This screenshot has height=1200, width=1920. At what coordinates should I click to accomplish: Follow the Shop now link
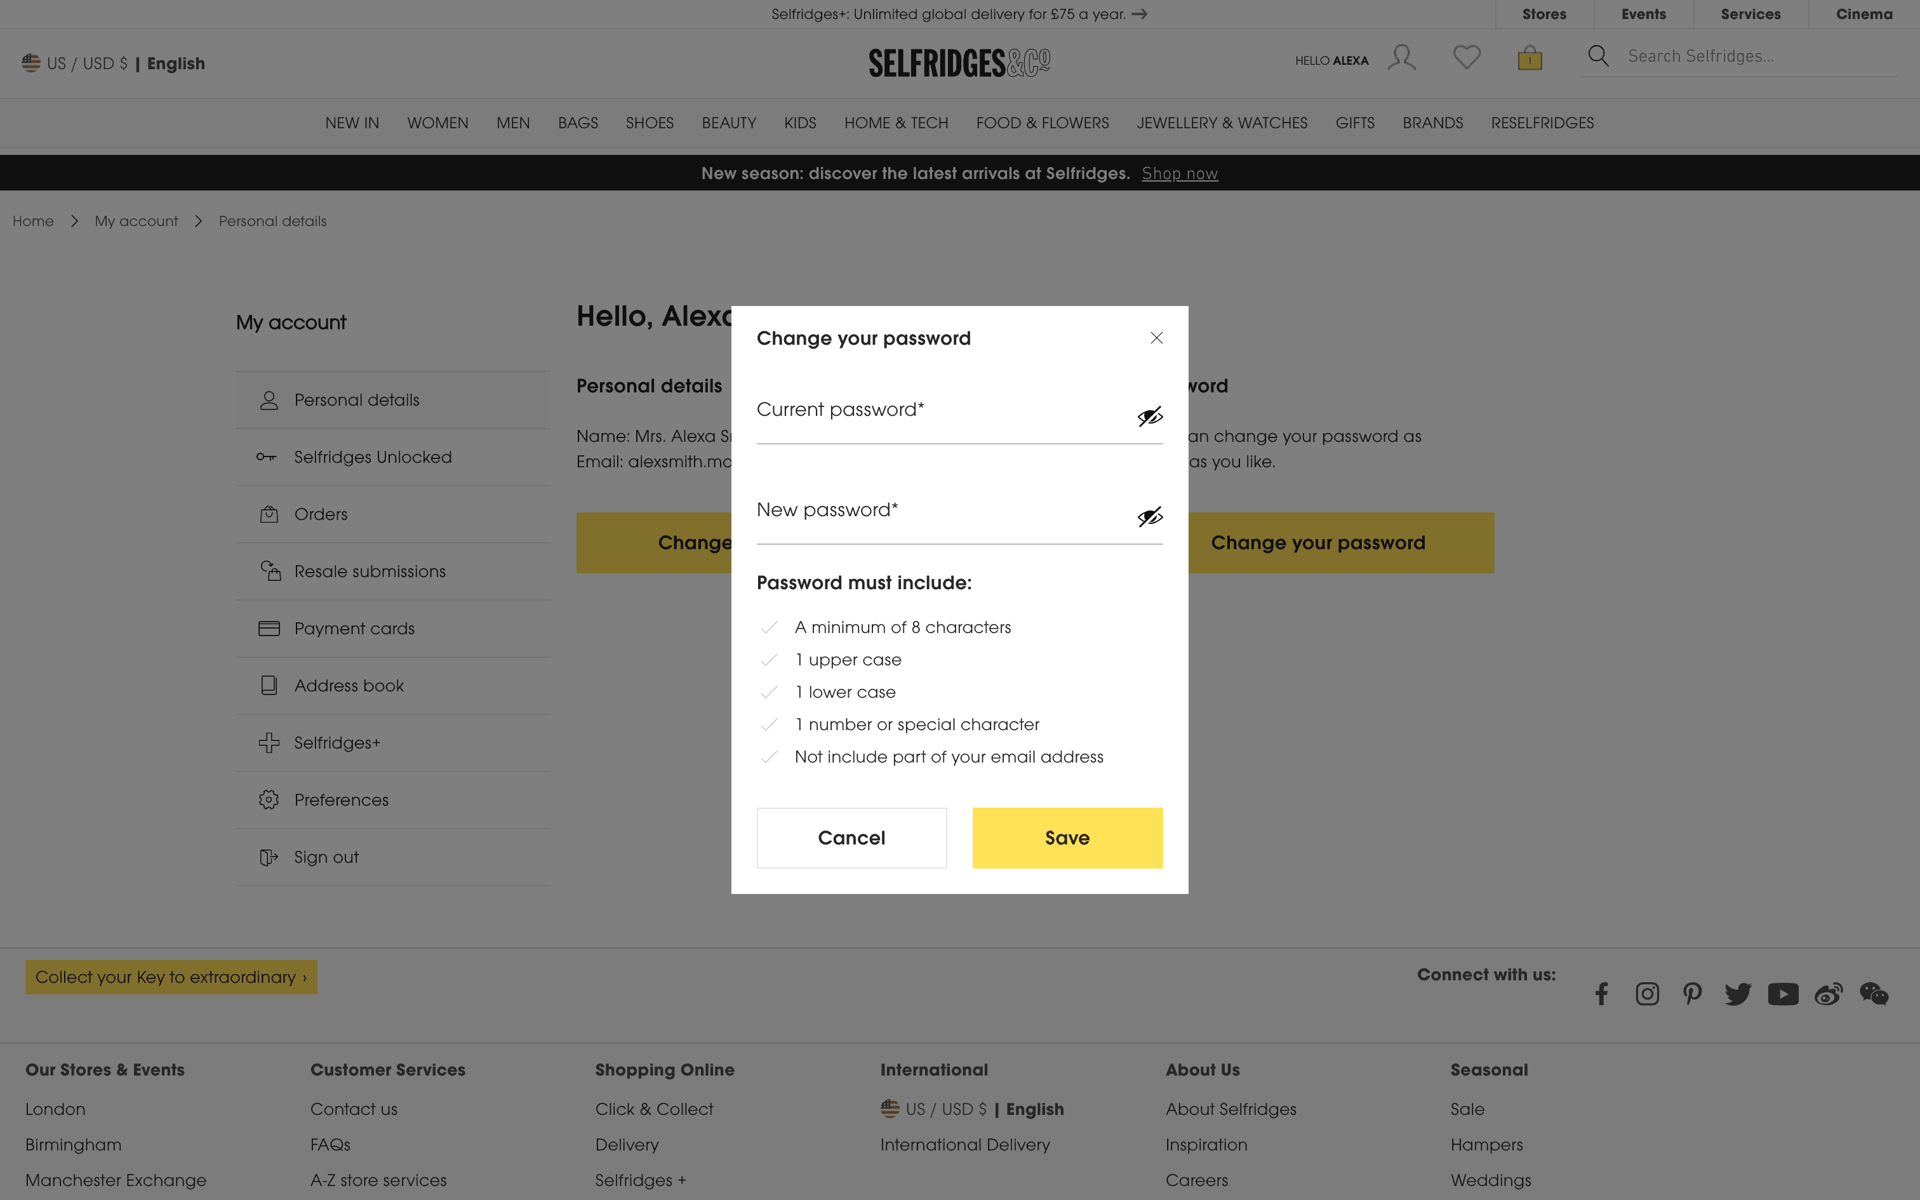[1180, 174]
